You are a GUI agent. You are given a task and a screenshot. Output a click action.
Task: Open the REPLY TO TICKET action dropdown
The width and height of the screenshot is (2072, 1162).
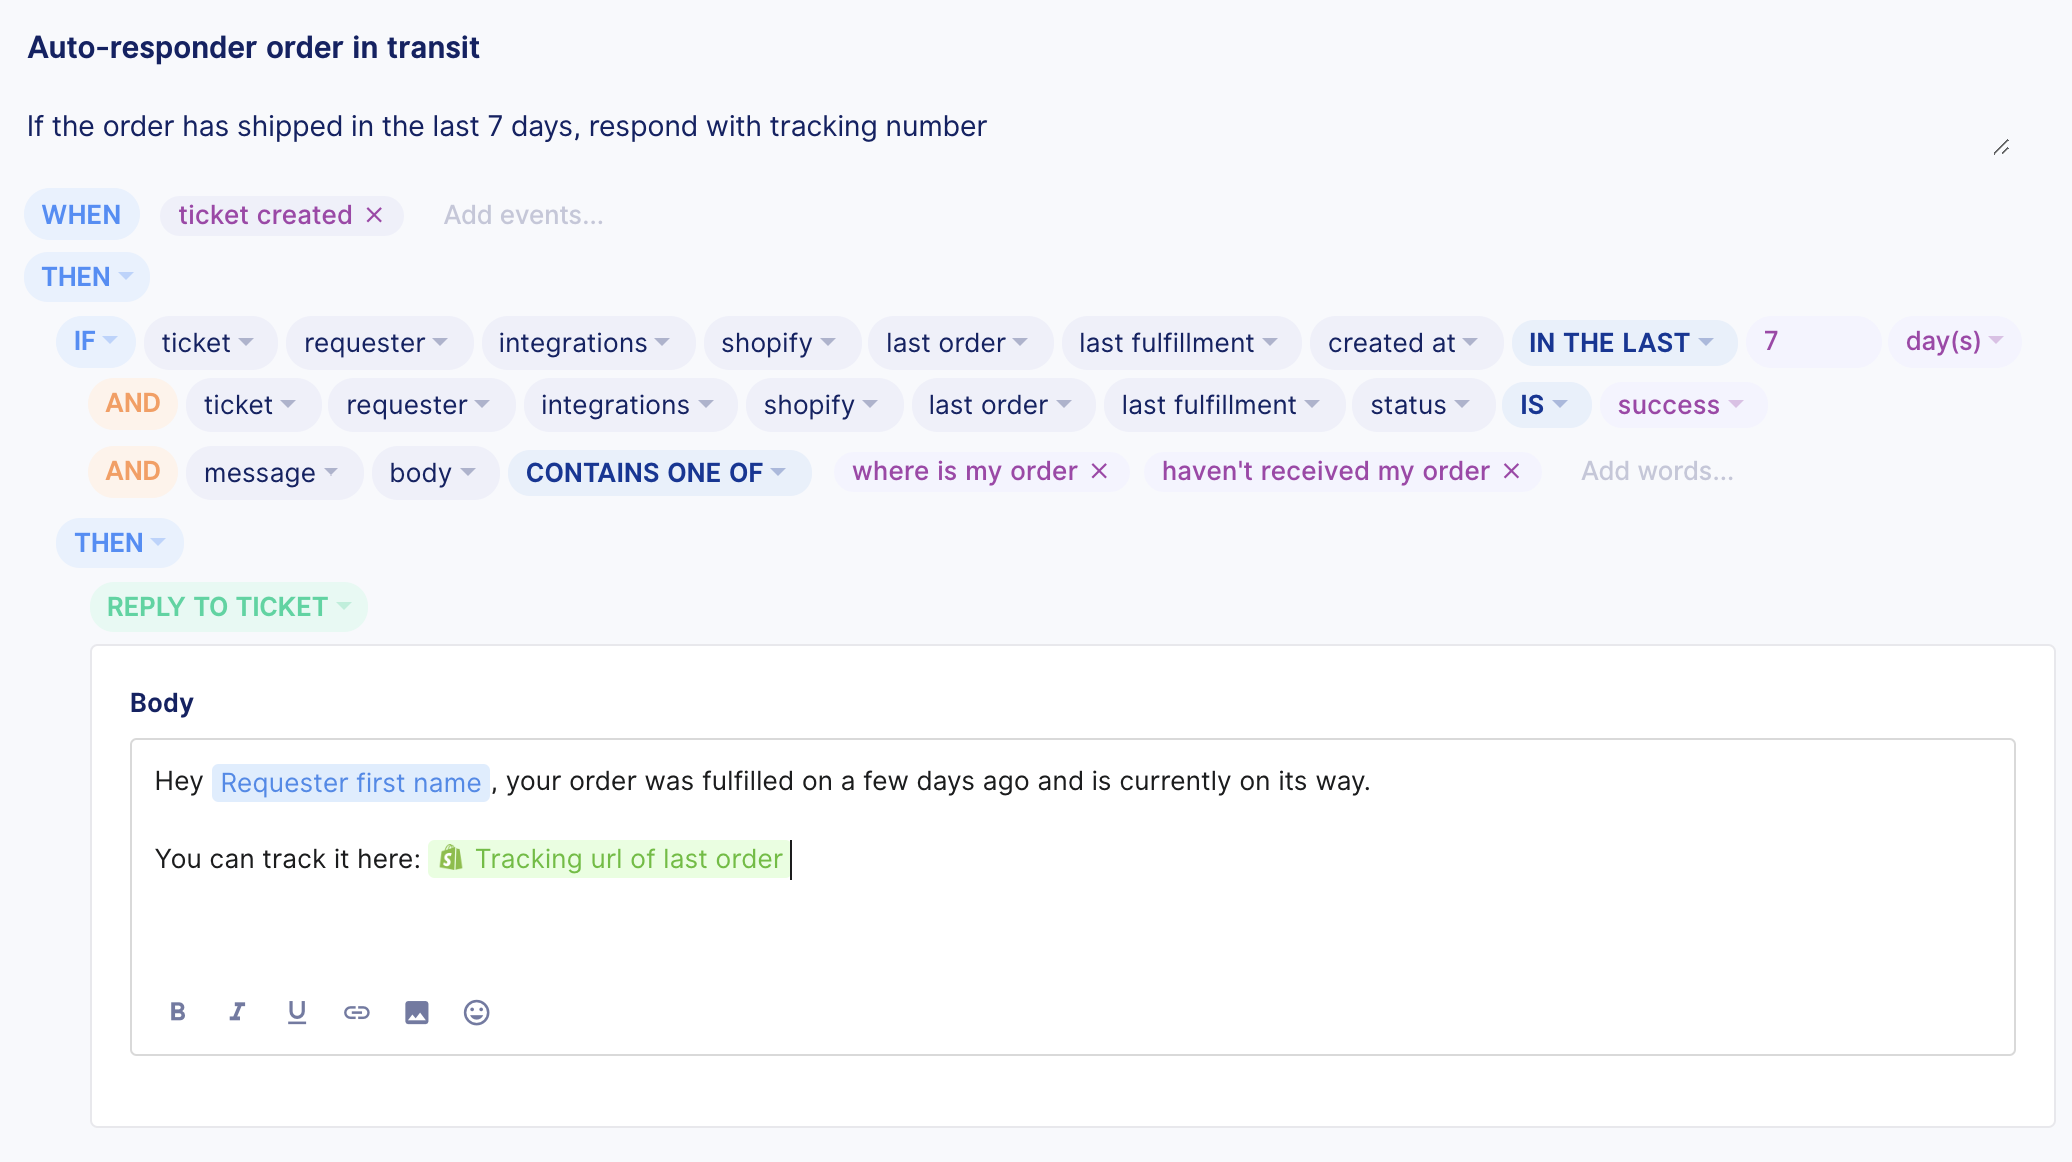[229, 607]
